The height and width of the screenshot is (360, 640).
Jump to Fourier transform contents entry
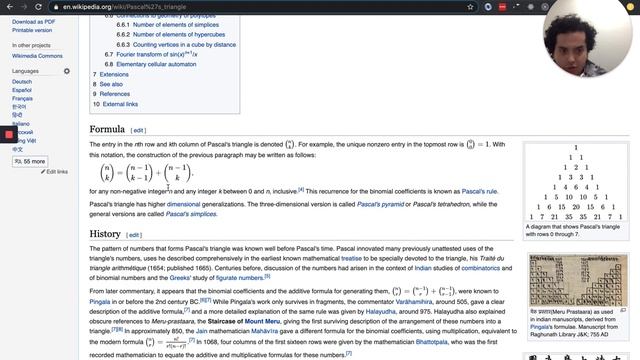157,54
